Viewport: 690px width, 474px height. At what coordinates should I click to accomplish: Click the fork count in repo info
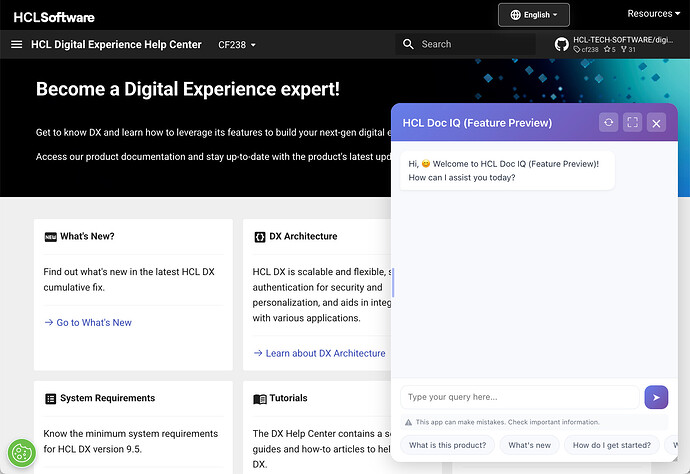tap(628, 49)
